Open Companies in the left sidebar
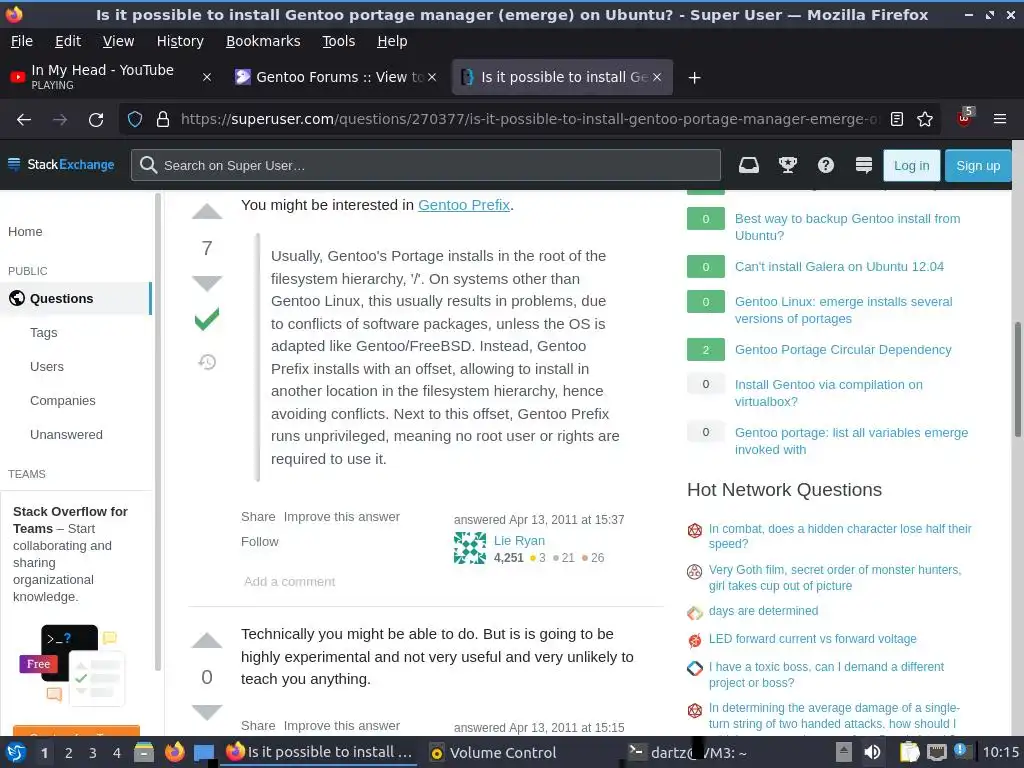Screen dimensions: 1024x768 click(63, 400)
